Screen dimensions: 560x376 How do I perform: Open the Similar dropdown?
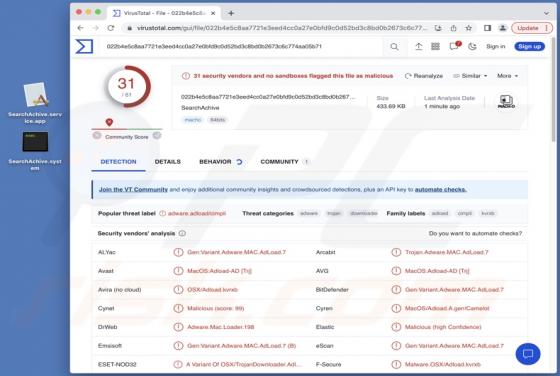(470, 76)
